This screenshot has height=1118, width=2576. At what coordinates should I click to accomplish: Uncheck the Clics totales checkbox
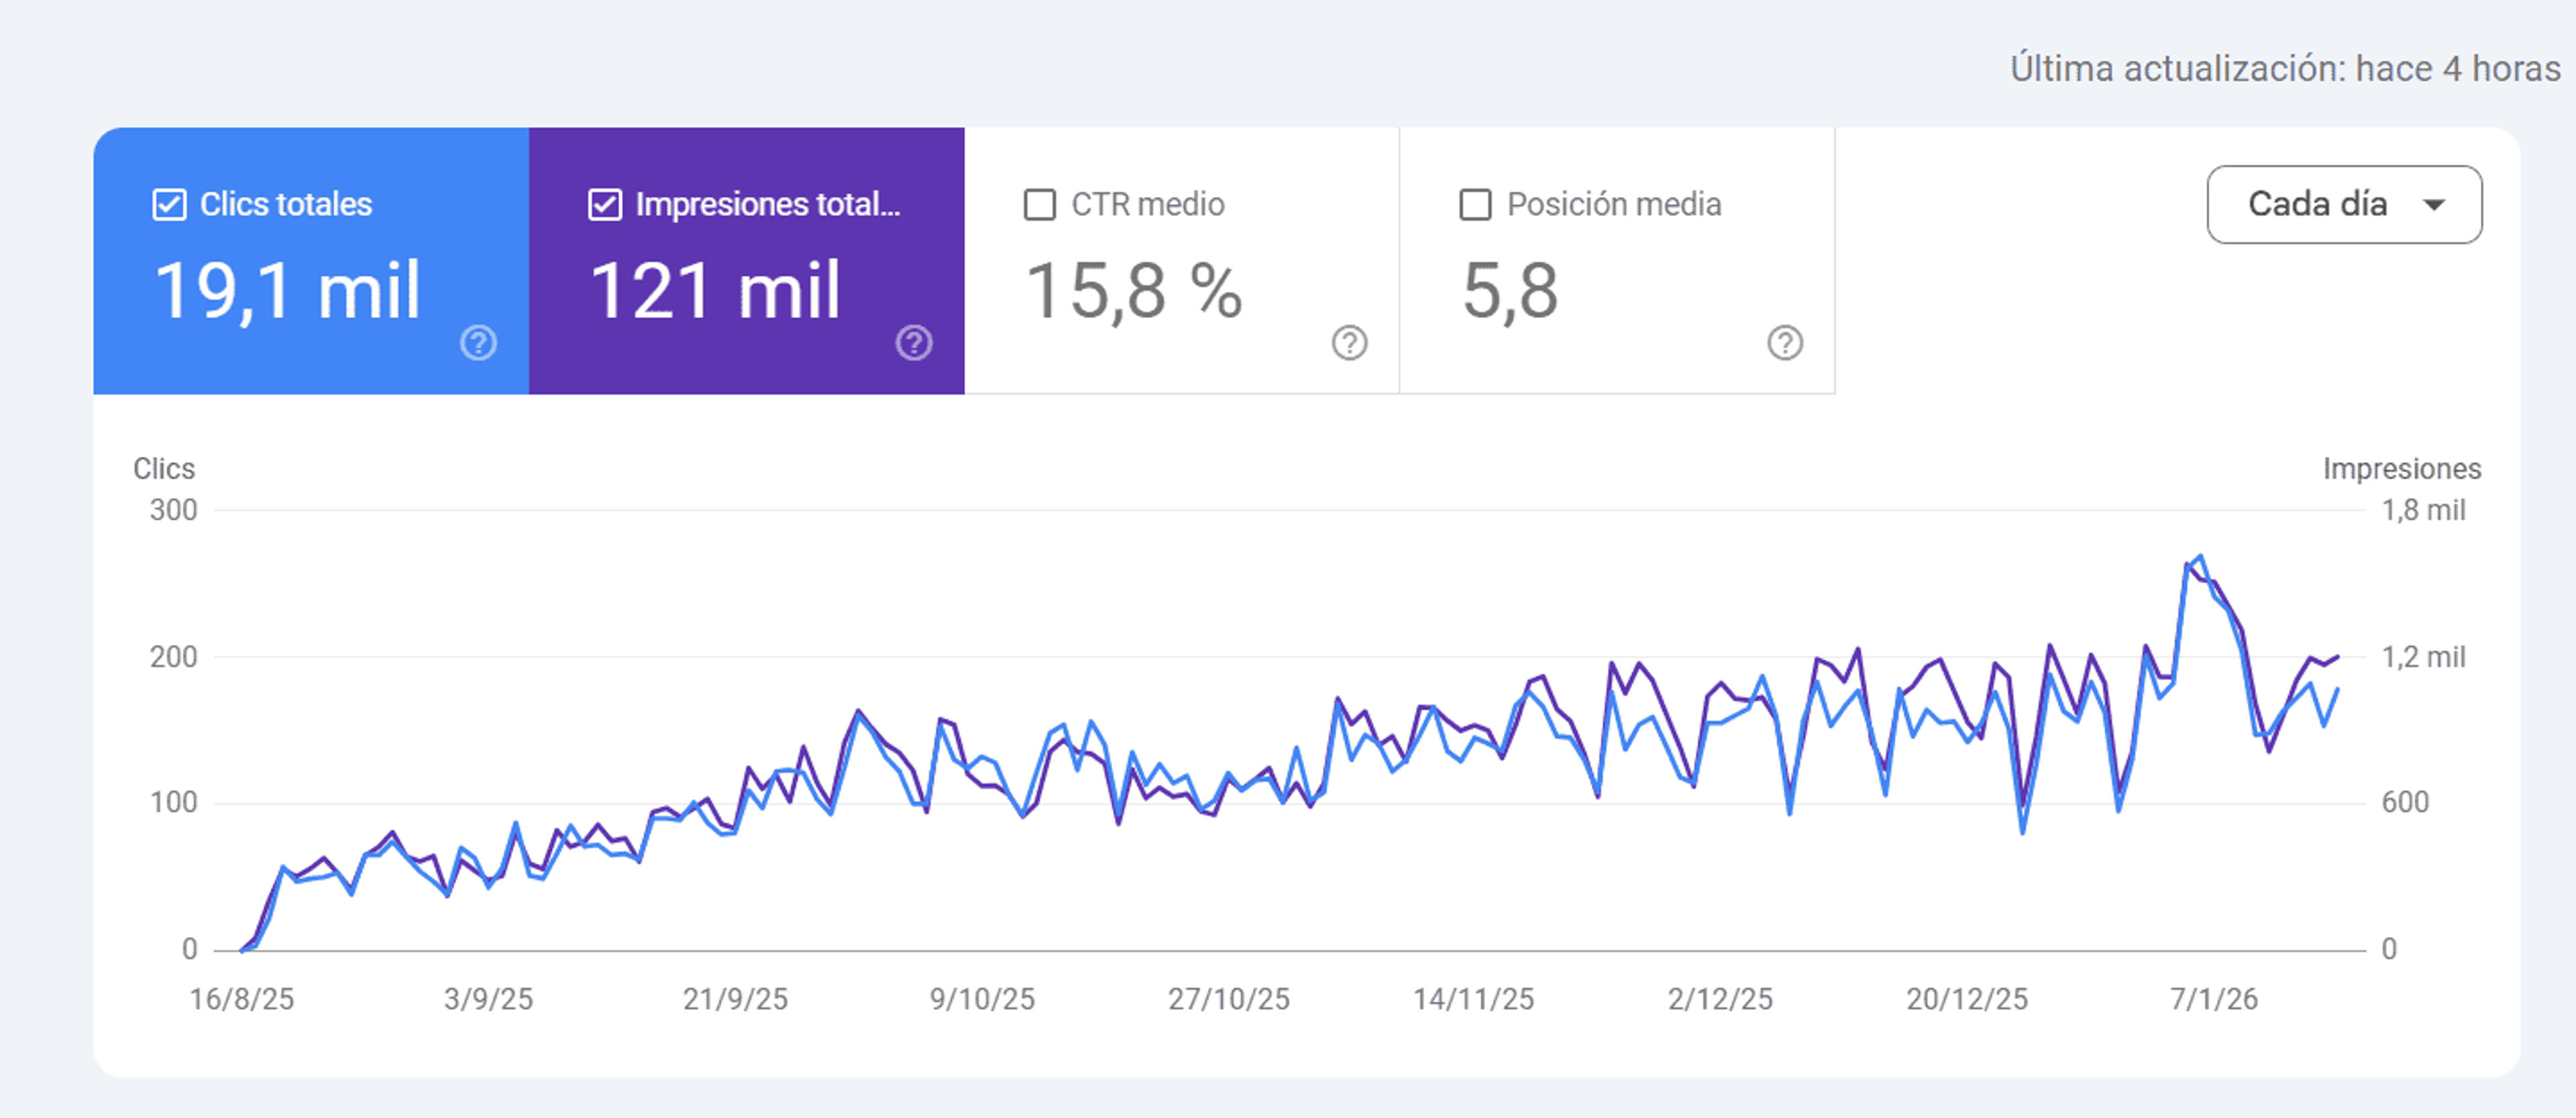coord(169,205)
